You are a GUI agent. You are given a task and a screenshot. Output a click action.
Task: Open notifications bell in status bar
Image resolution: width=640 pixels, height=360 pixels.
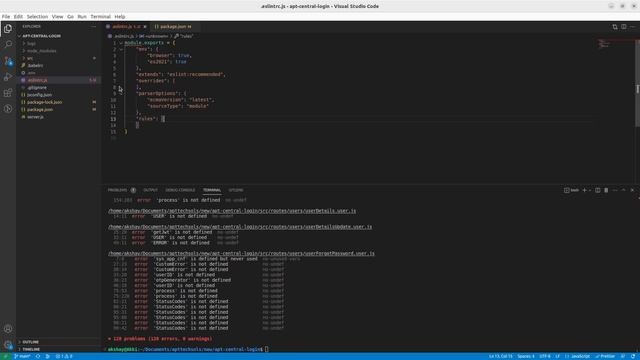633,356
